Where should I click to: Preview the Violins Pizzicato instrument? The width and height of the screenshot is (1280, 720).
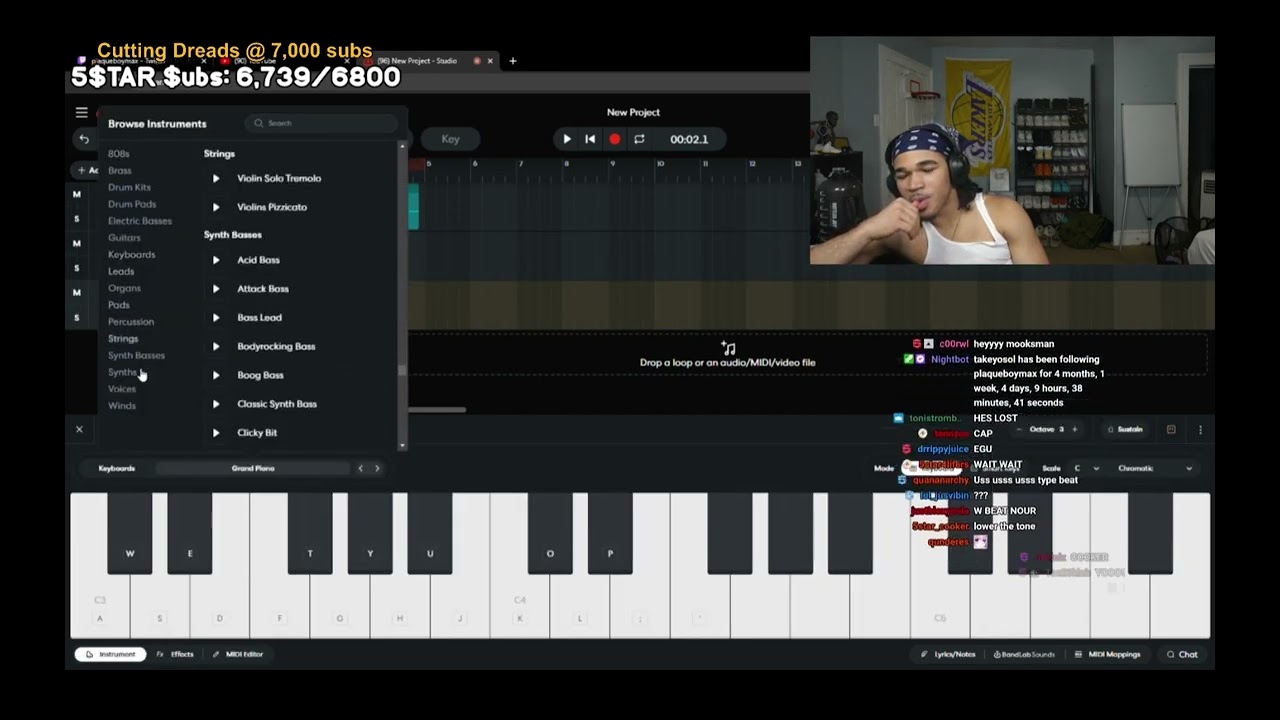(x=216, y=207)
